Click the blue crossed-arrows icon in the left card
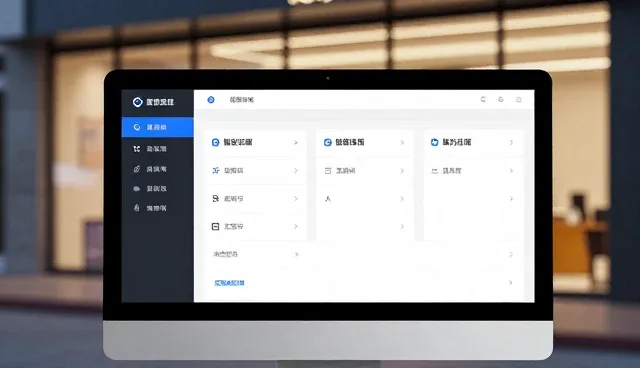640x368 pixels. [x=216, y=171]
